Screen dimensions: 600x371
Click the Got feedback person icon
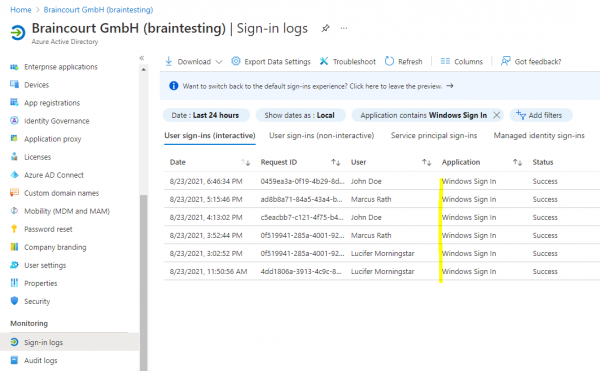pyautogui.click(x=505, y=61)
